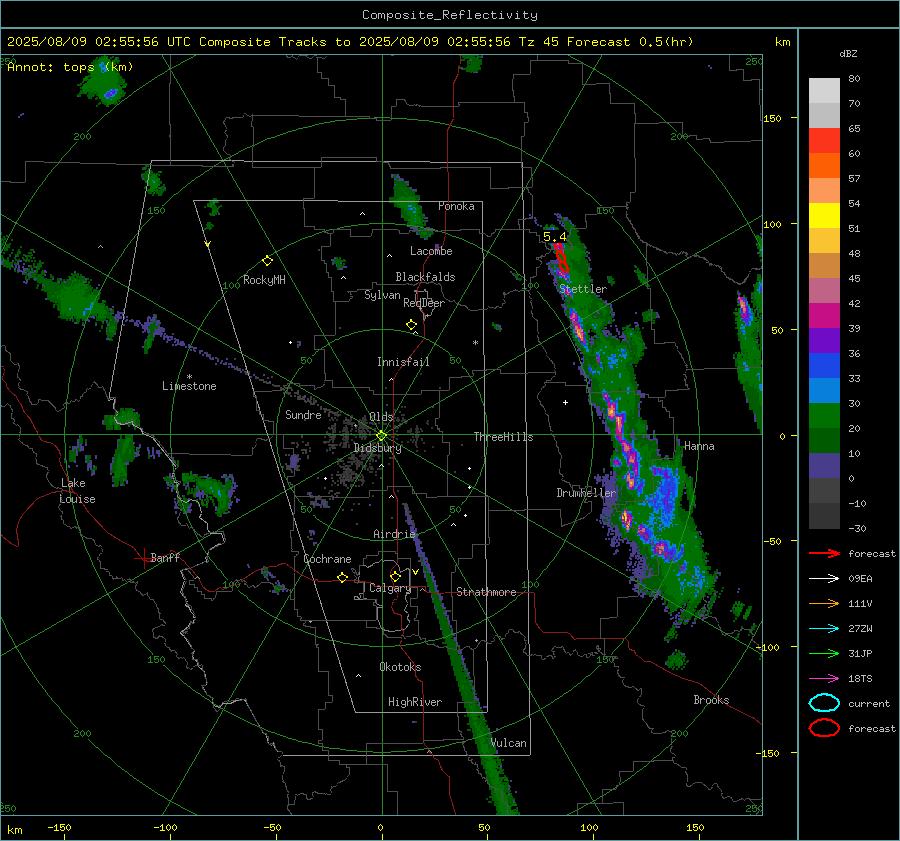
Task: Click the cyan 27ZW arrow in legend
Action: [x=824, y=629]
